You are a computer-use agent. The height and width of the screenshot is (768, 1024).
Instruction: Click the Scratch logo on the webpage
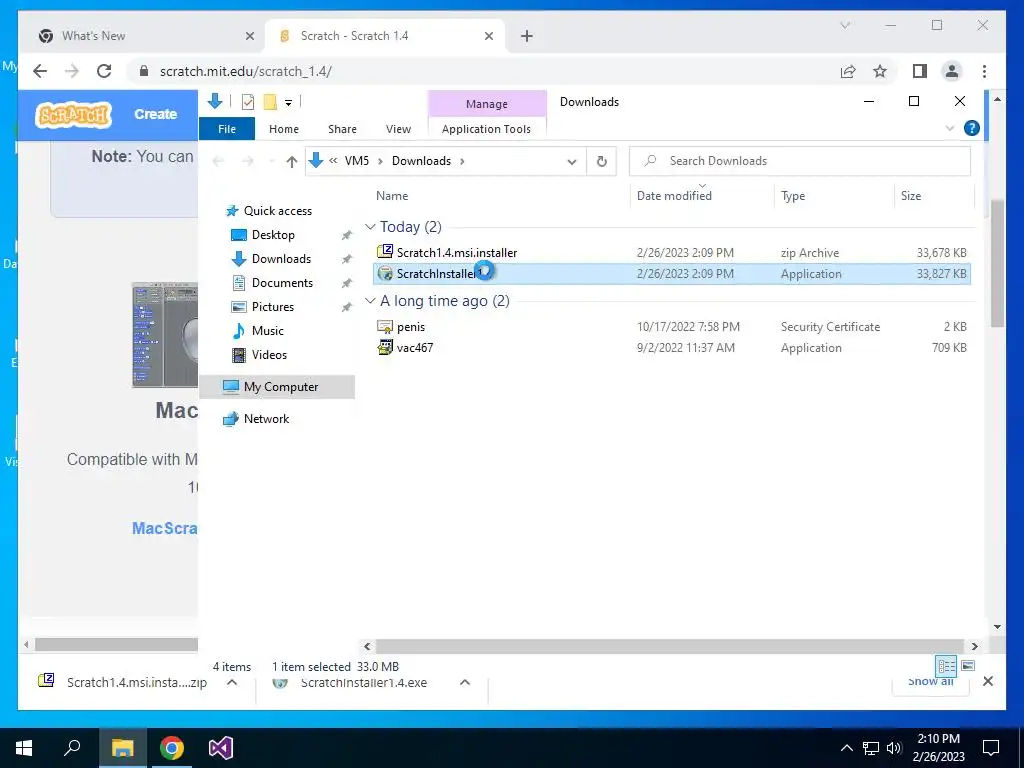click(x=73, y=115)
